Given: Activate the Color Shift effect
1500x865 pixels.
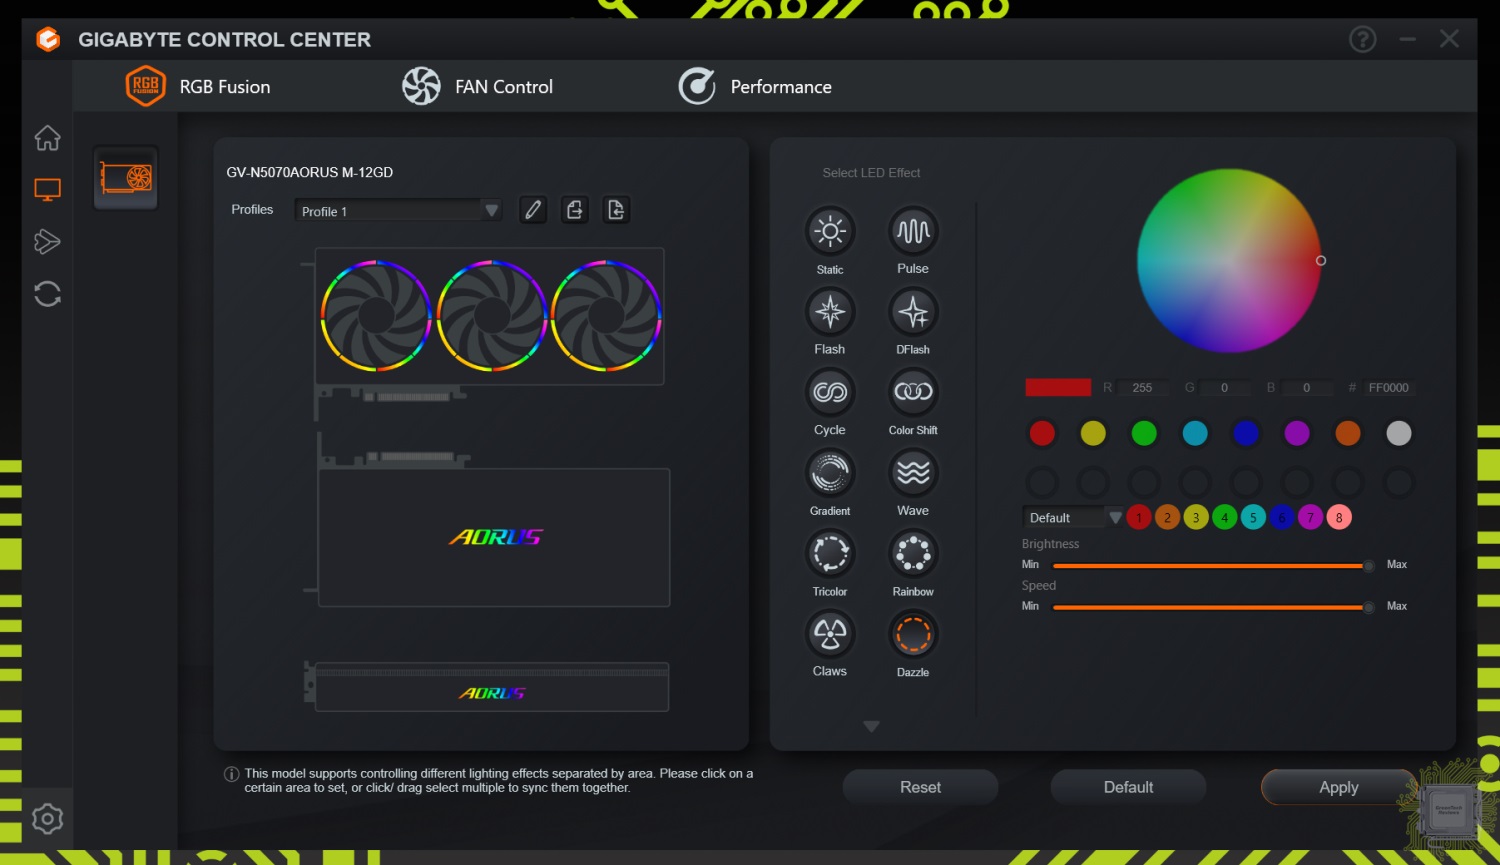Looking at the screenshot, I should (x=913, y=392).
